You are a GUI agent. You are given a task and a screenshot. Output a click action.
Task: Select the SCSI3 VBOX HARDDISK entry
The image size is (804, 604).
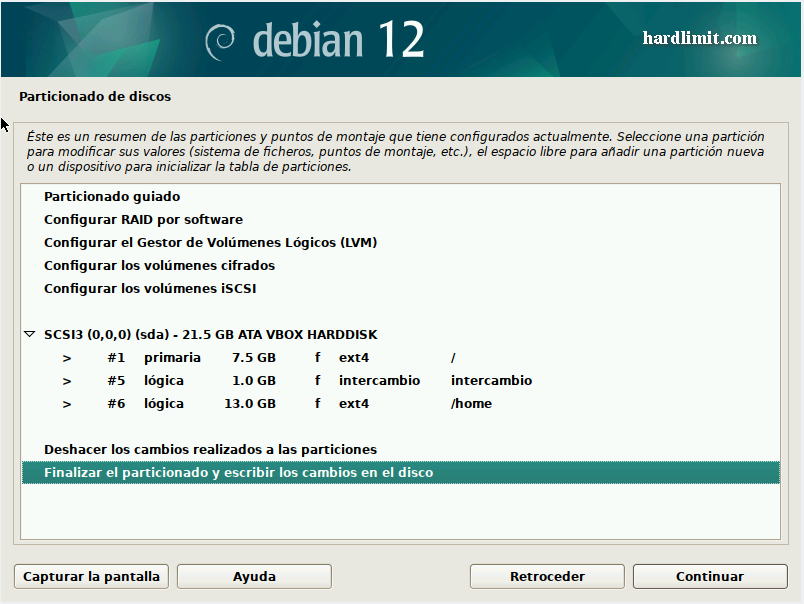pyautogui.click(x=210, y=335)
